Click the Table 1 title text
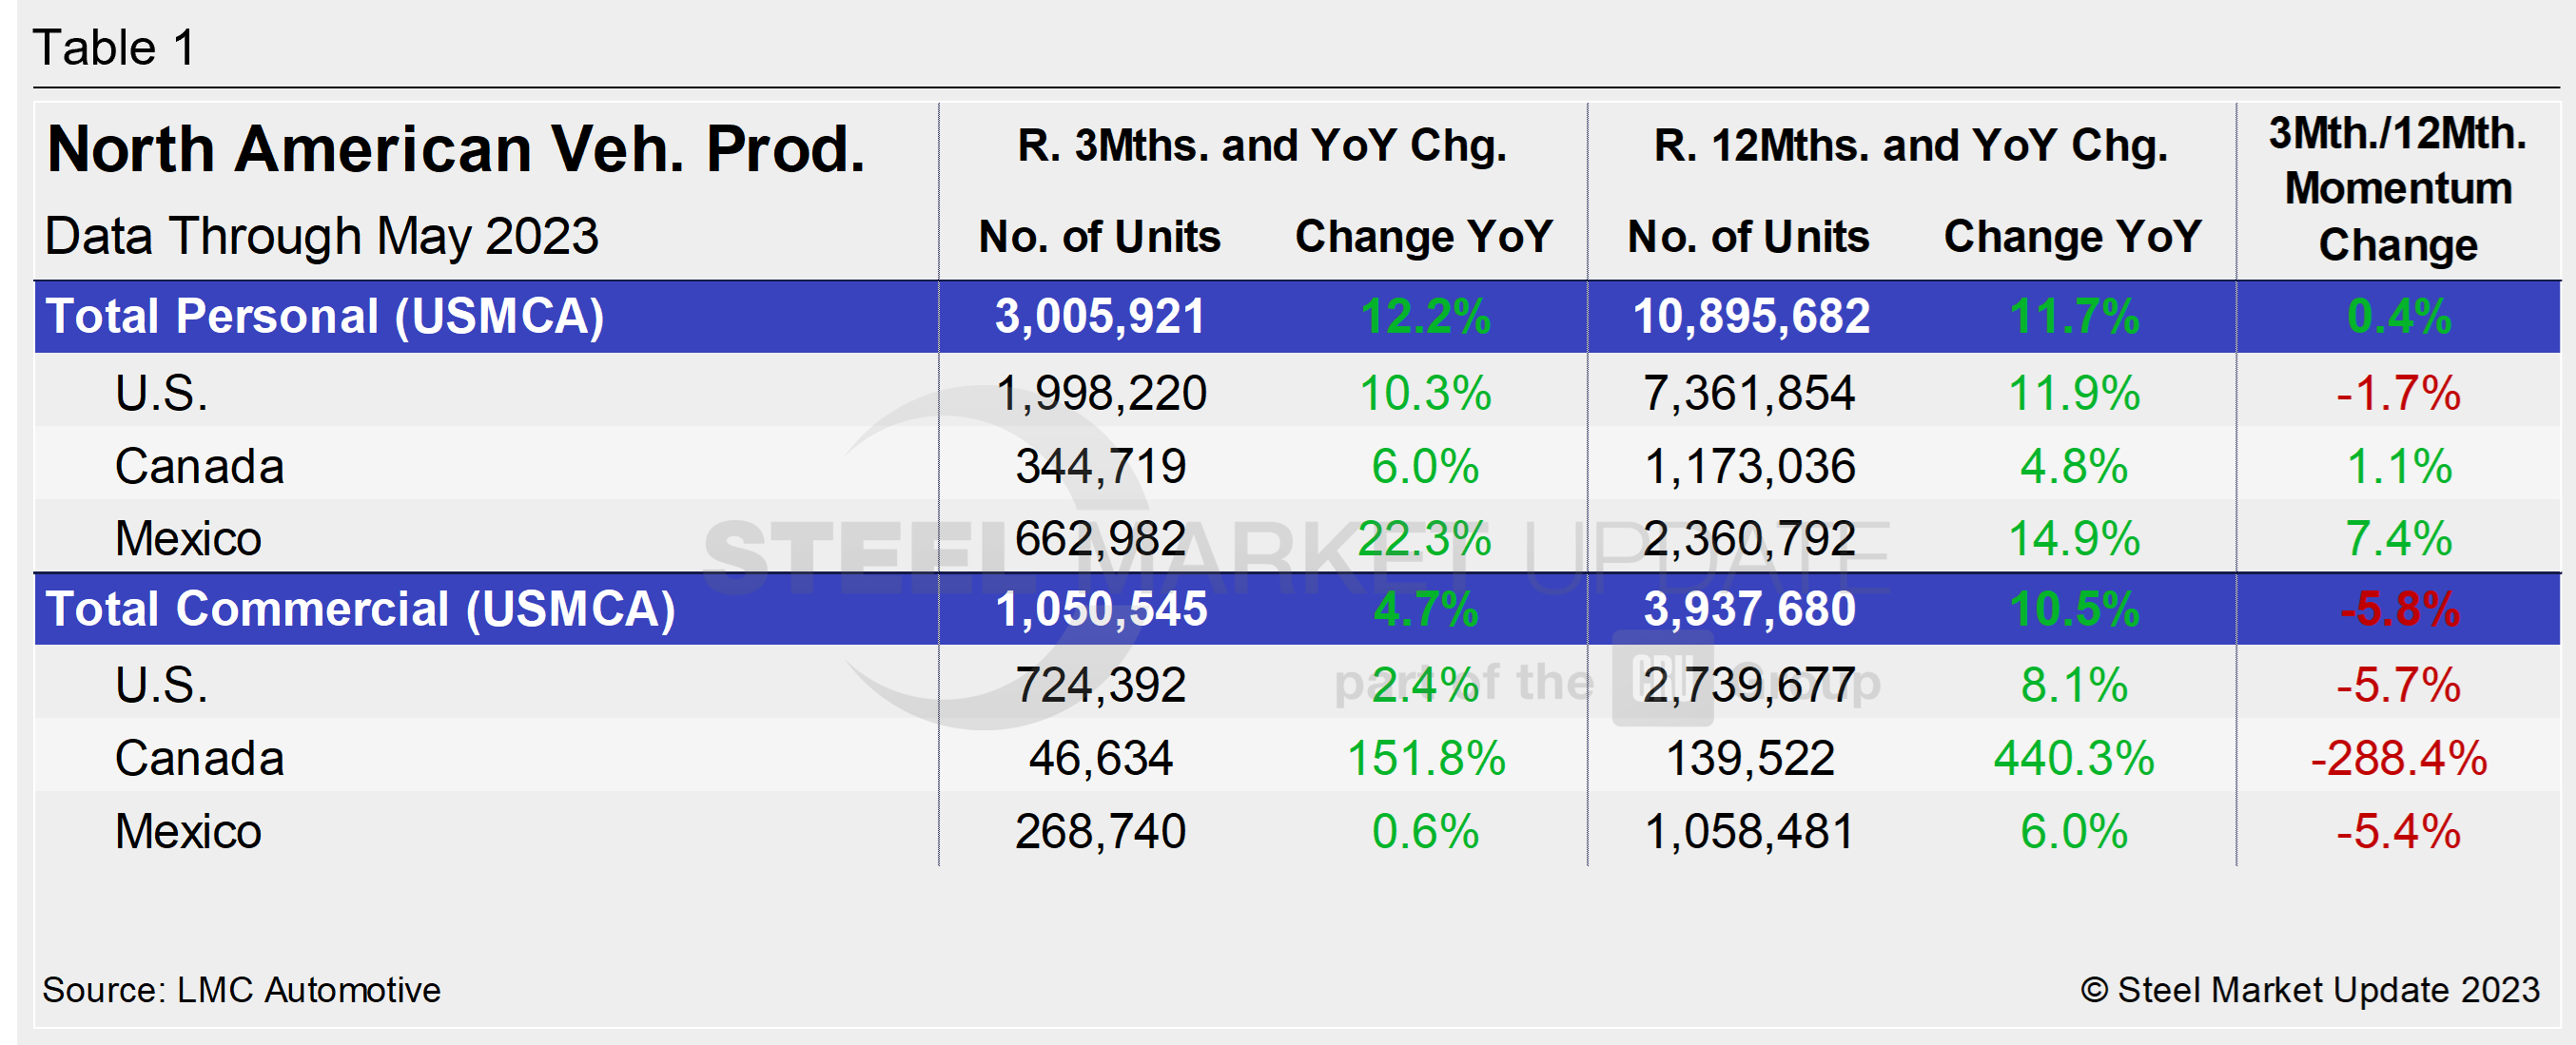 [114, 47]
